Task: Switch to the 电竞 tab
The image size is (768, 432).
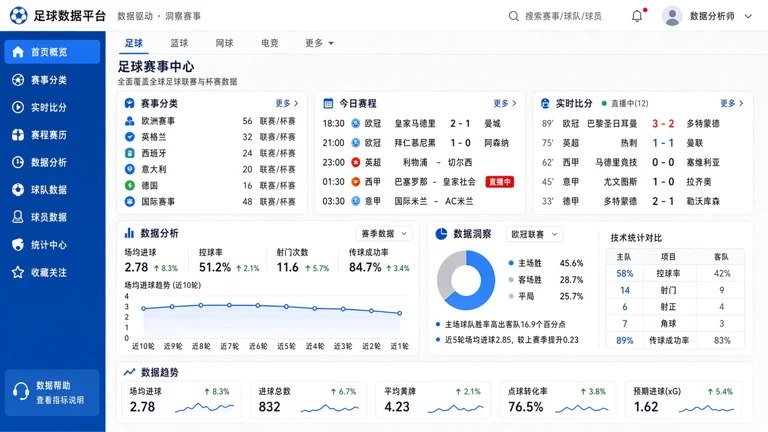Action: coord(270,43)
